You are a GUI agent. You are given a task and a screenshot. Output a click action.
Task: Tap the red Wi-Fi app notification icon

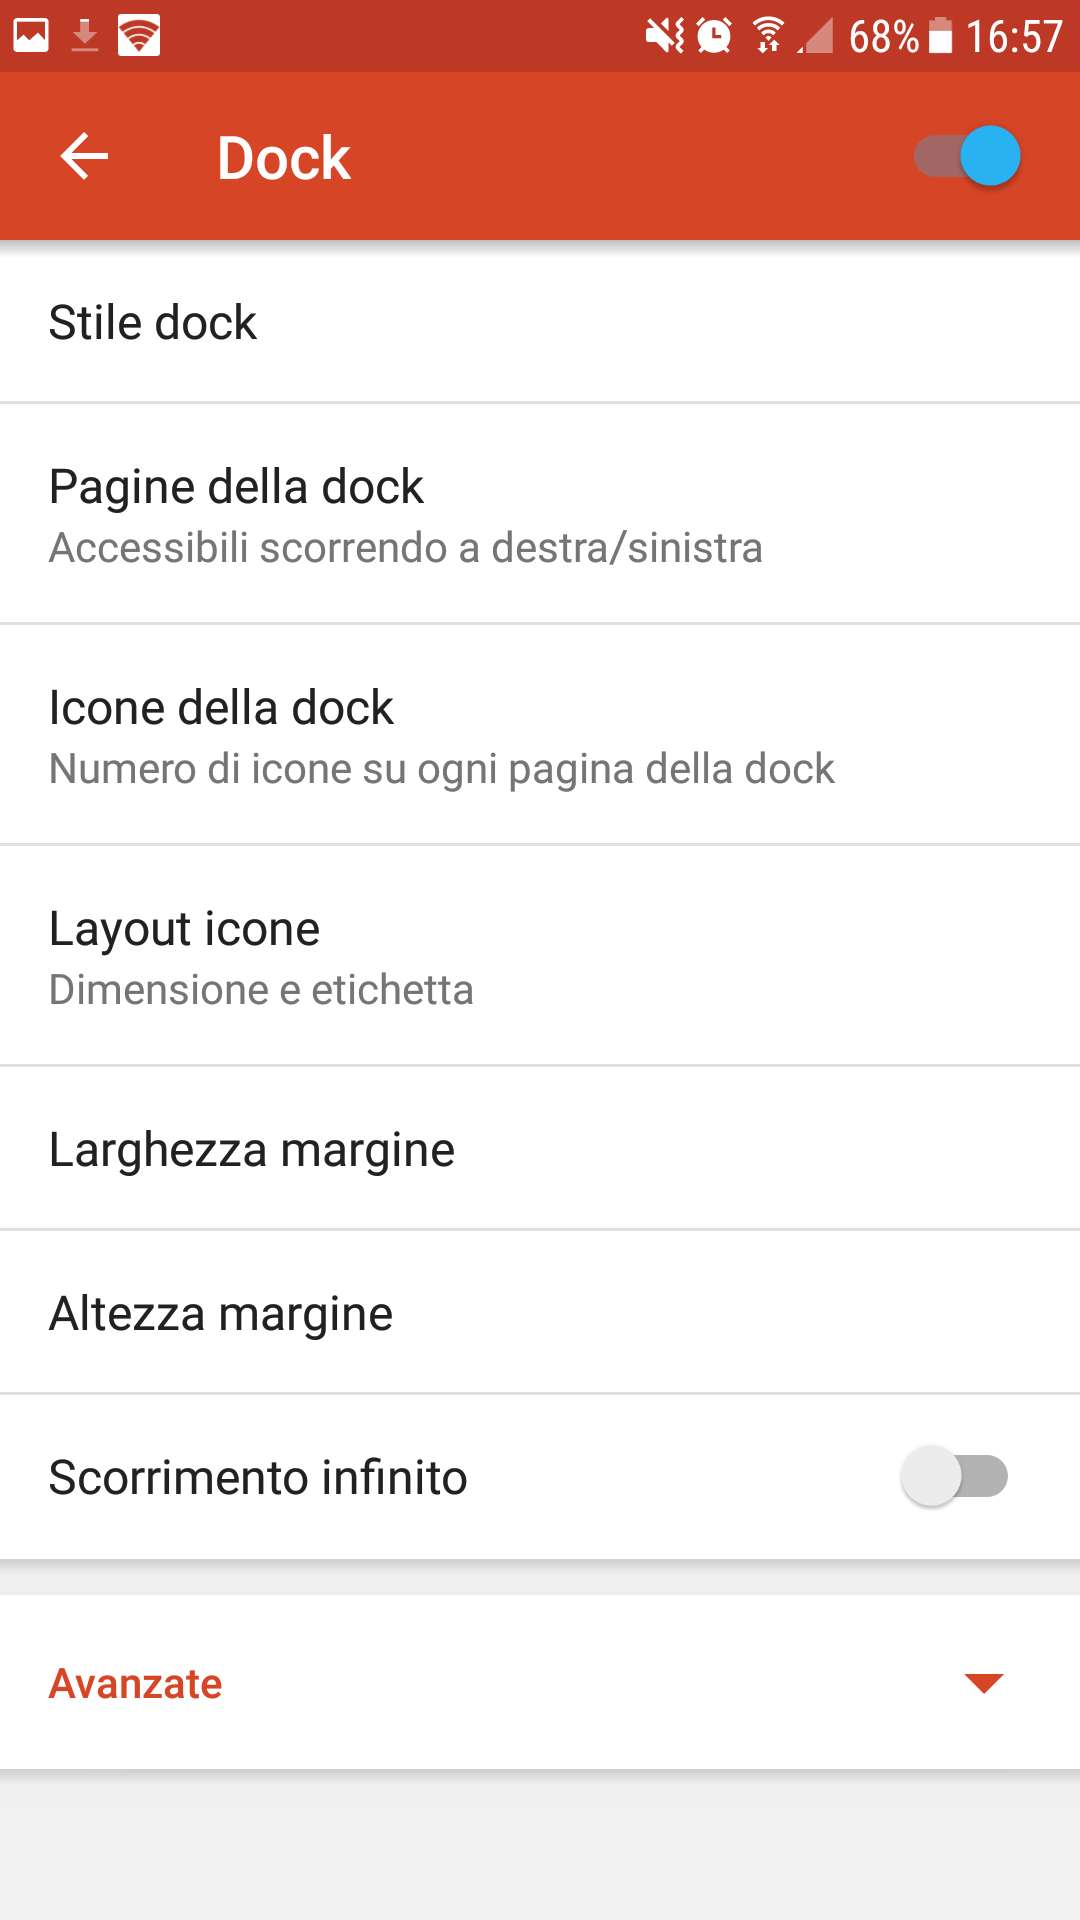[x=139, y=36]
